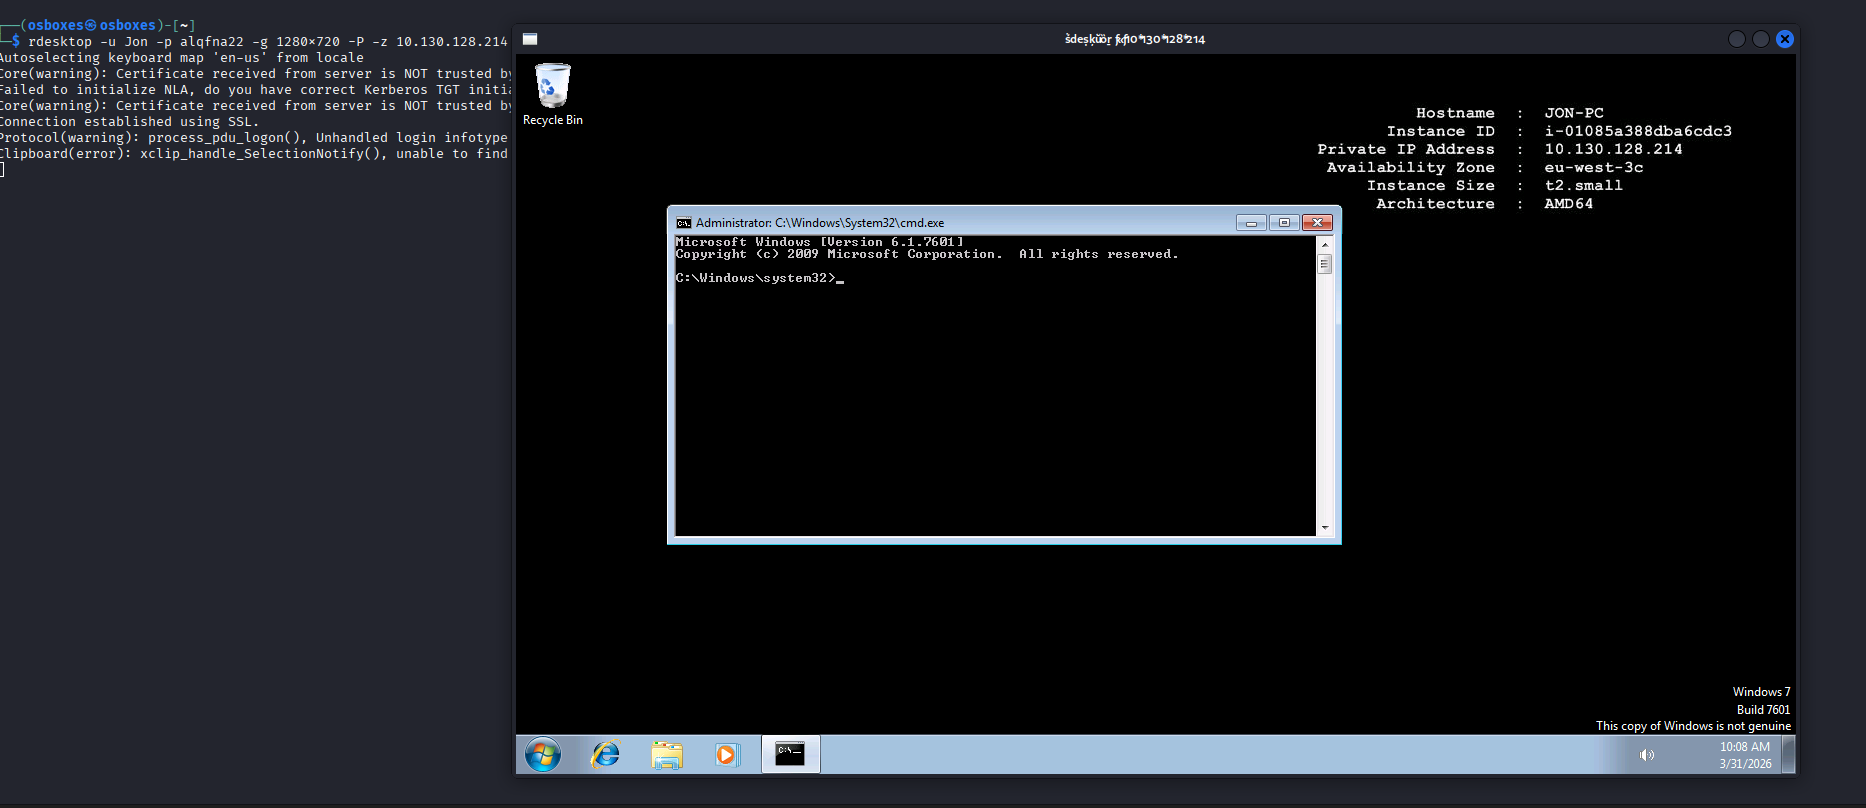Open Windows Explorer folder in taskbar
1866x808 pixels.
[666, 755]
